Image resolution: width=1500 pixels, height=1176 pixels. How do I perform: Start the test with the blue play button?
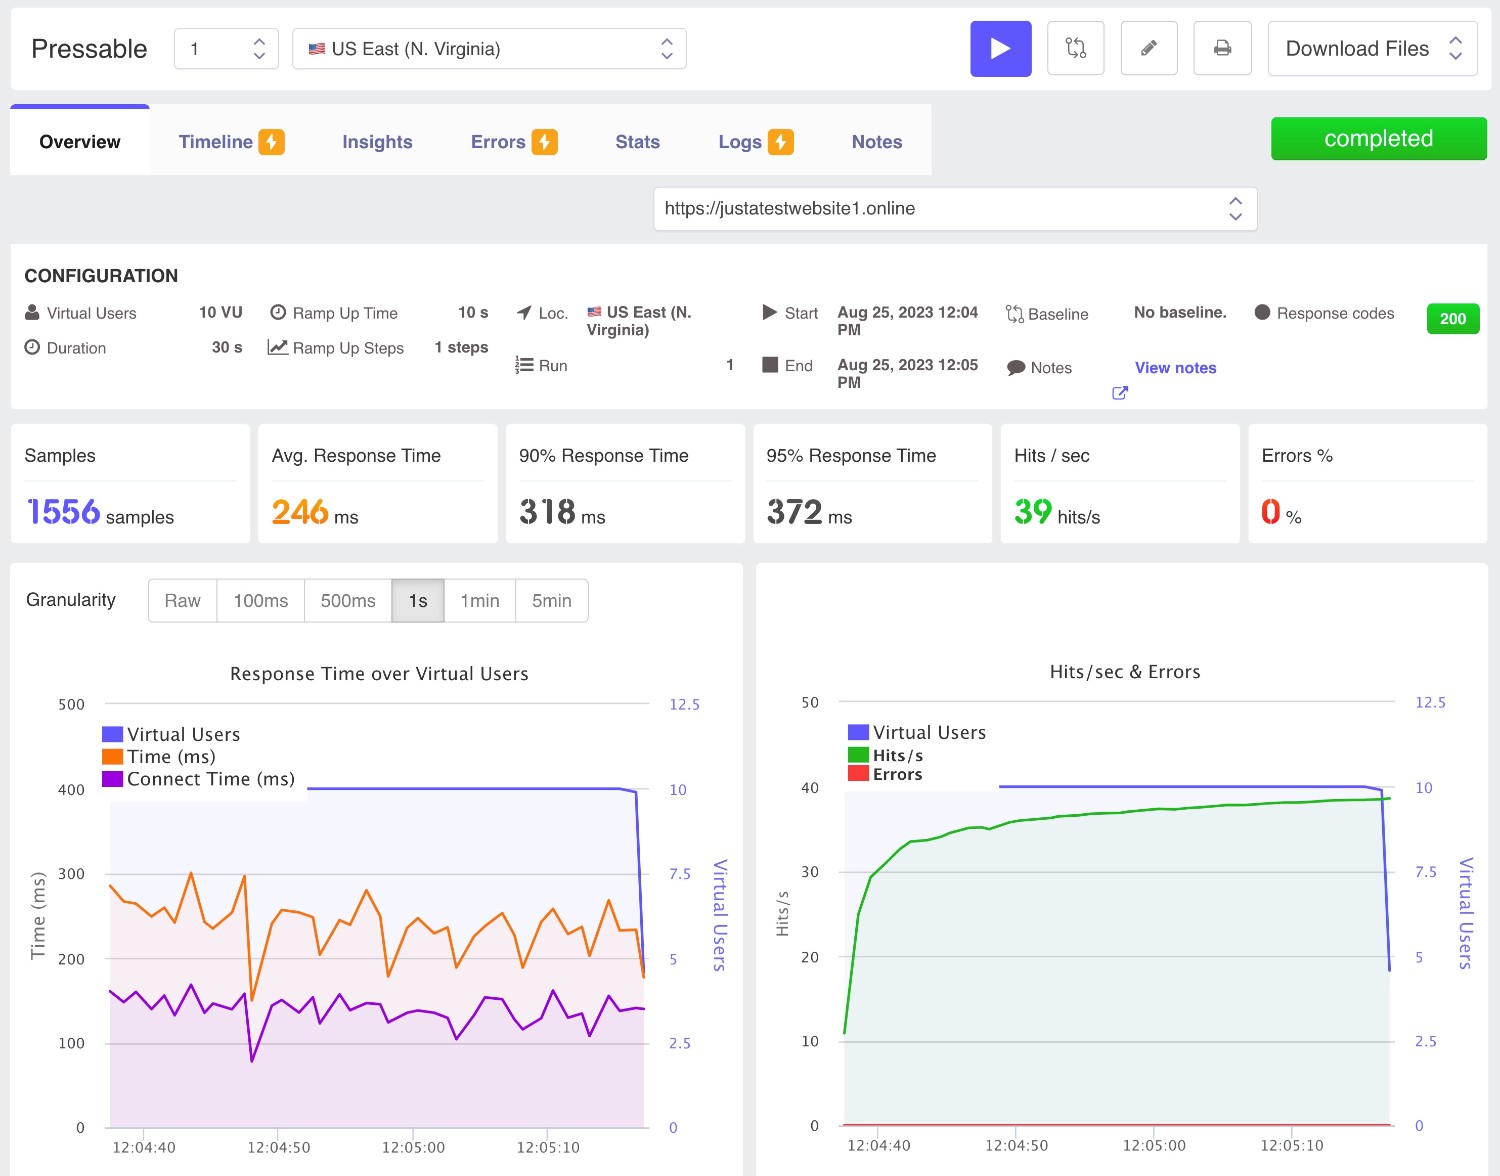(x=1000, y=48)
